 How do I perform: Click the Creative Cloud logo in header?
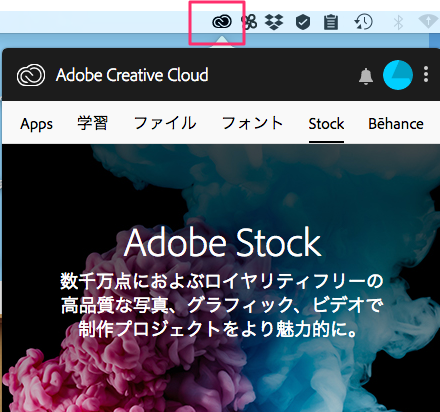click(31, 75)
